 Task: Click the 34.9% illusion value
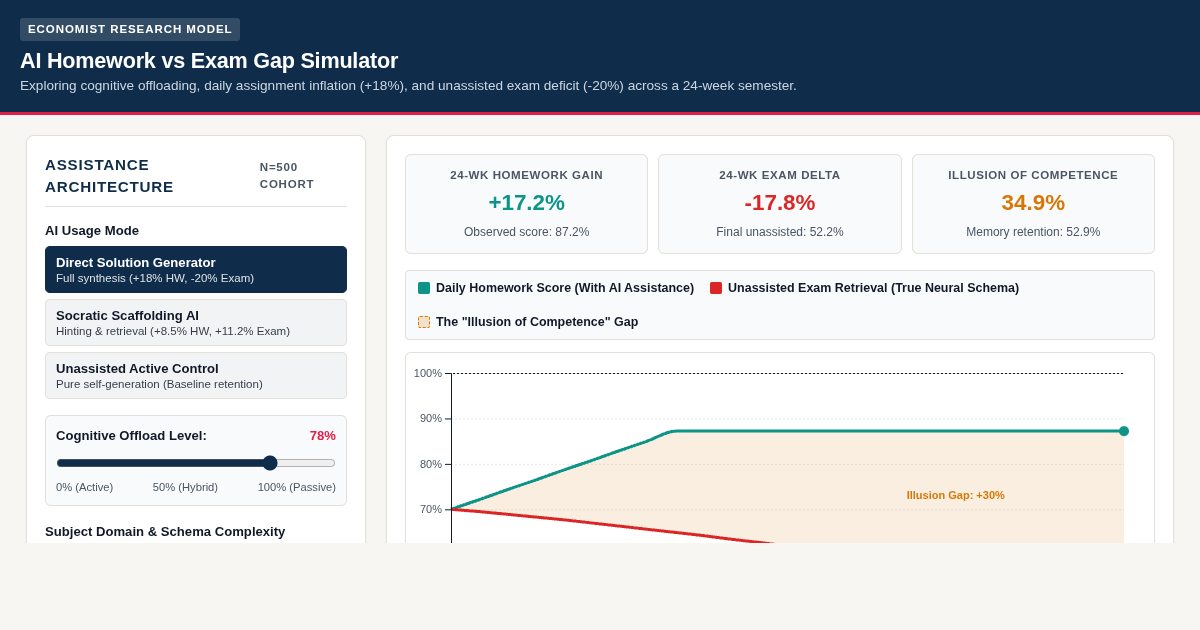tap(1033, 203)
